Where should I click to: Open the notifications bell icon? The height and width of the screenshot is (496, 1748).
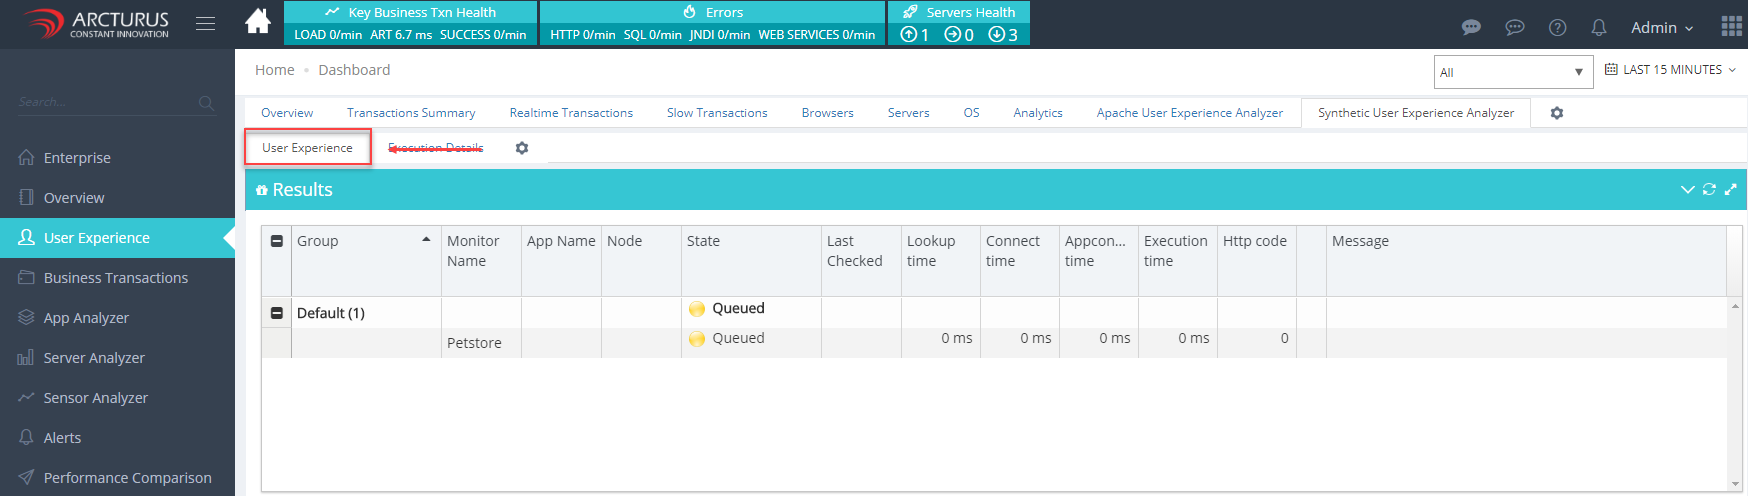1599,28
